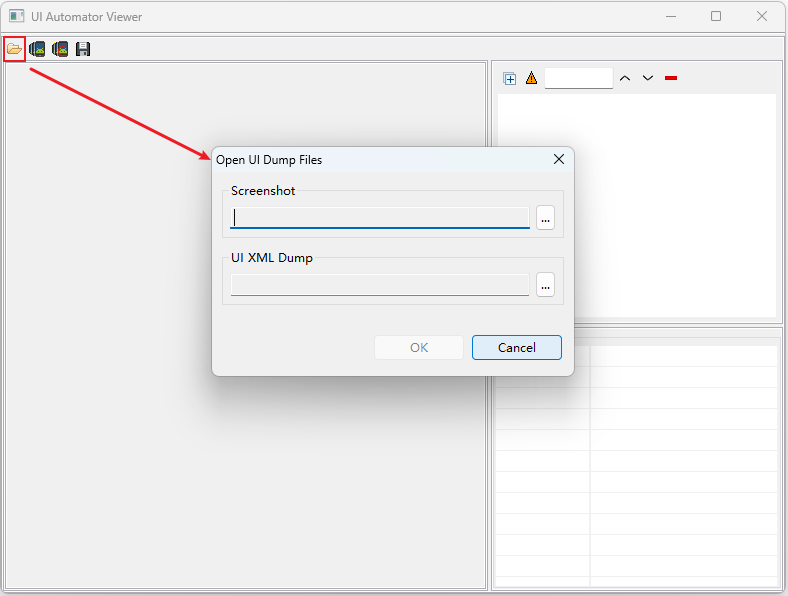Click the Screenshot path text field

point(380,218)
